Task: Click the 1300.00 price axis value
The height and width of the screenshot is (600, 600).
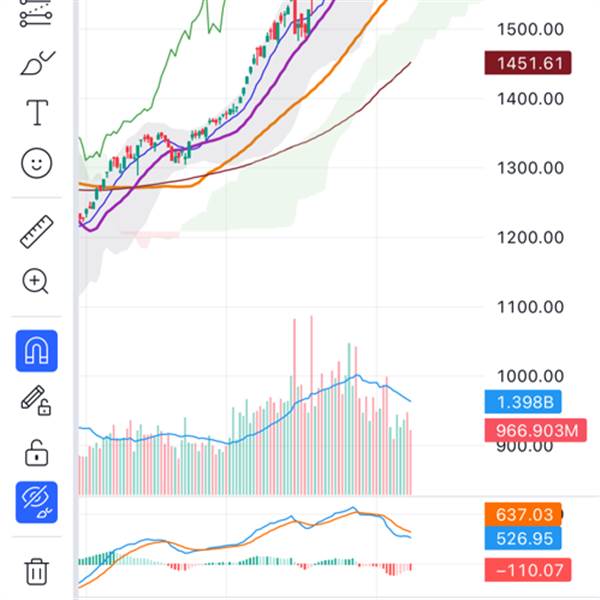Action: tap(530, 168)
